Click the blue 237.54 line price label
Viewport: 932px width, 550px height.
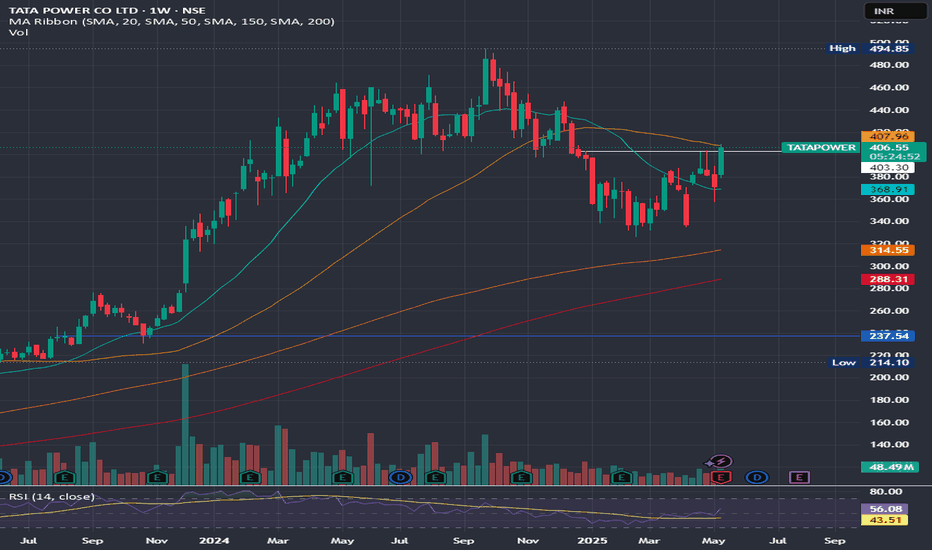pyautogui.click(x=888, y=336)
